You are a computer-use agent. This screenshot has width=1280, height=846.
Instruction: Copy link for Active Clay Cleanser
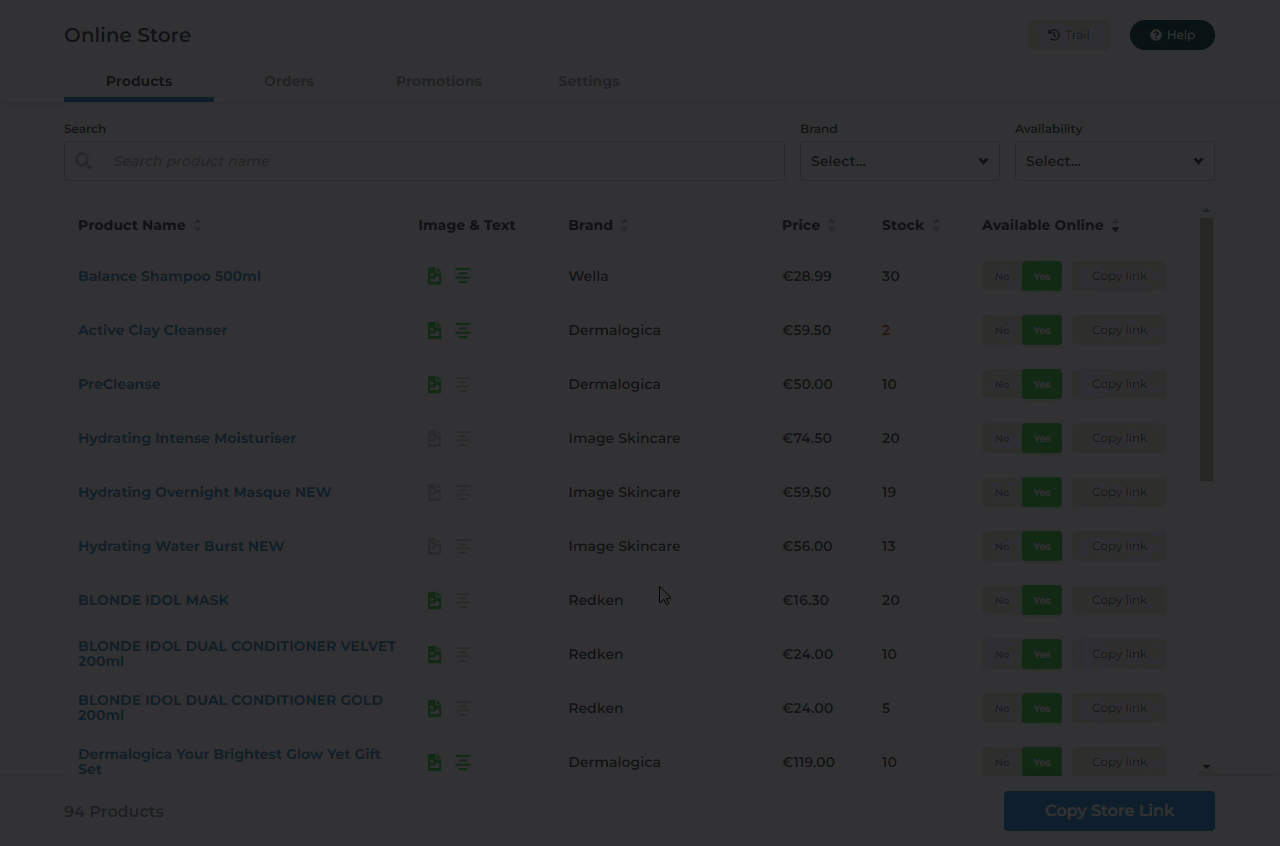pyautogui.click(x=1119, y=330)
